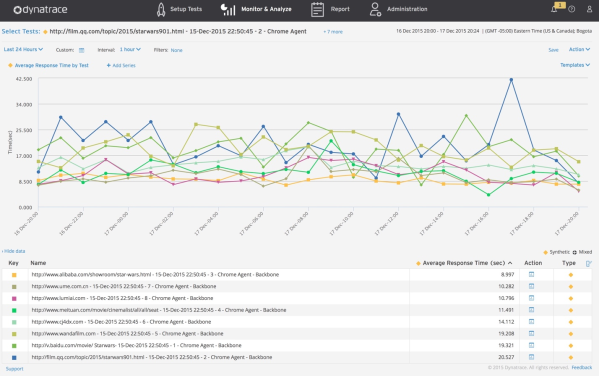Screen dimensions: 599x376
Task: Click the action icon for film.qq.com row
Action: 531,357
